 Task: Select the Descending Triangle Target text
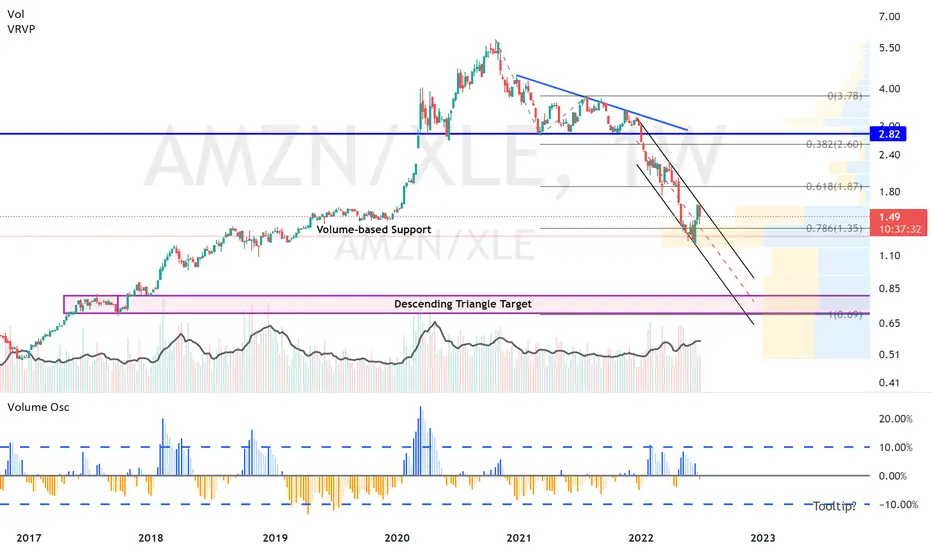click(x=463, y=304)
